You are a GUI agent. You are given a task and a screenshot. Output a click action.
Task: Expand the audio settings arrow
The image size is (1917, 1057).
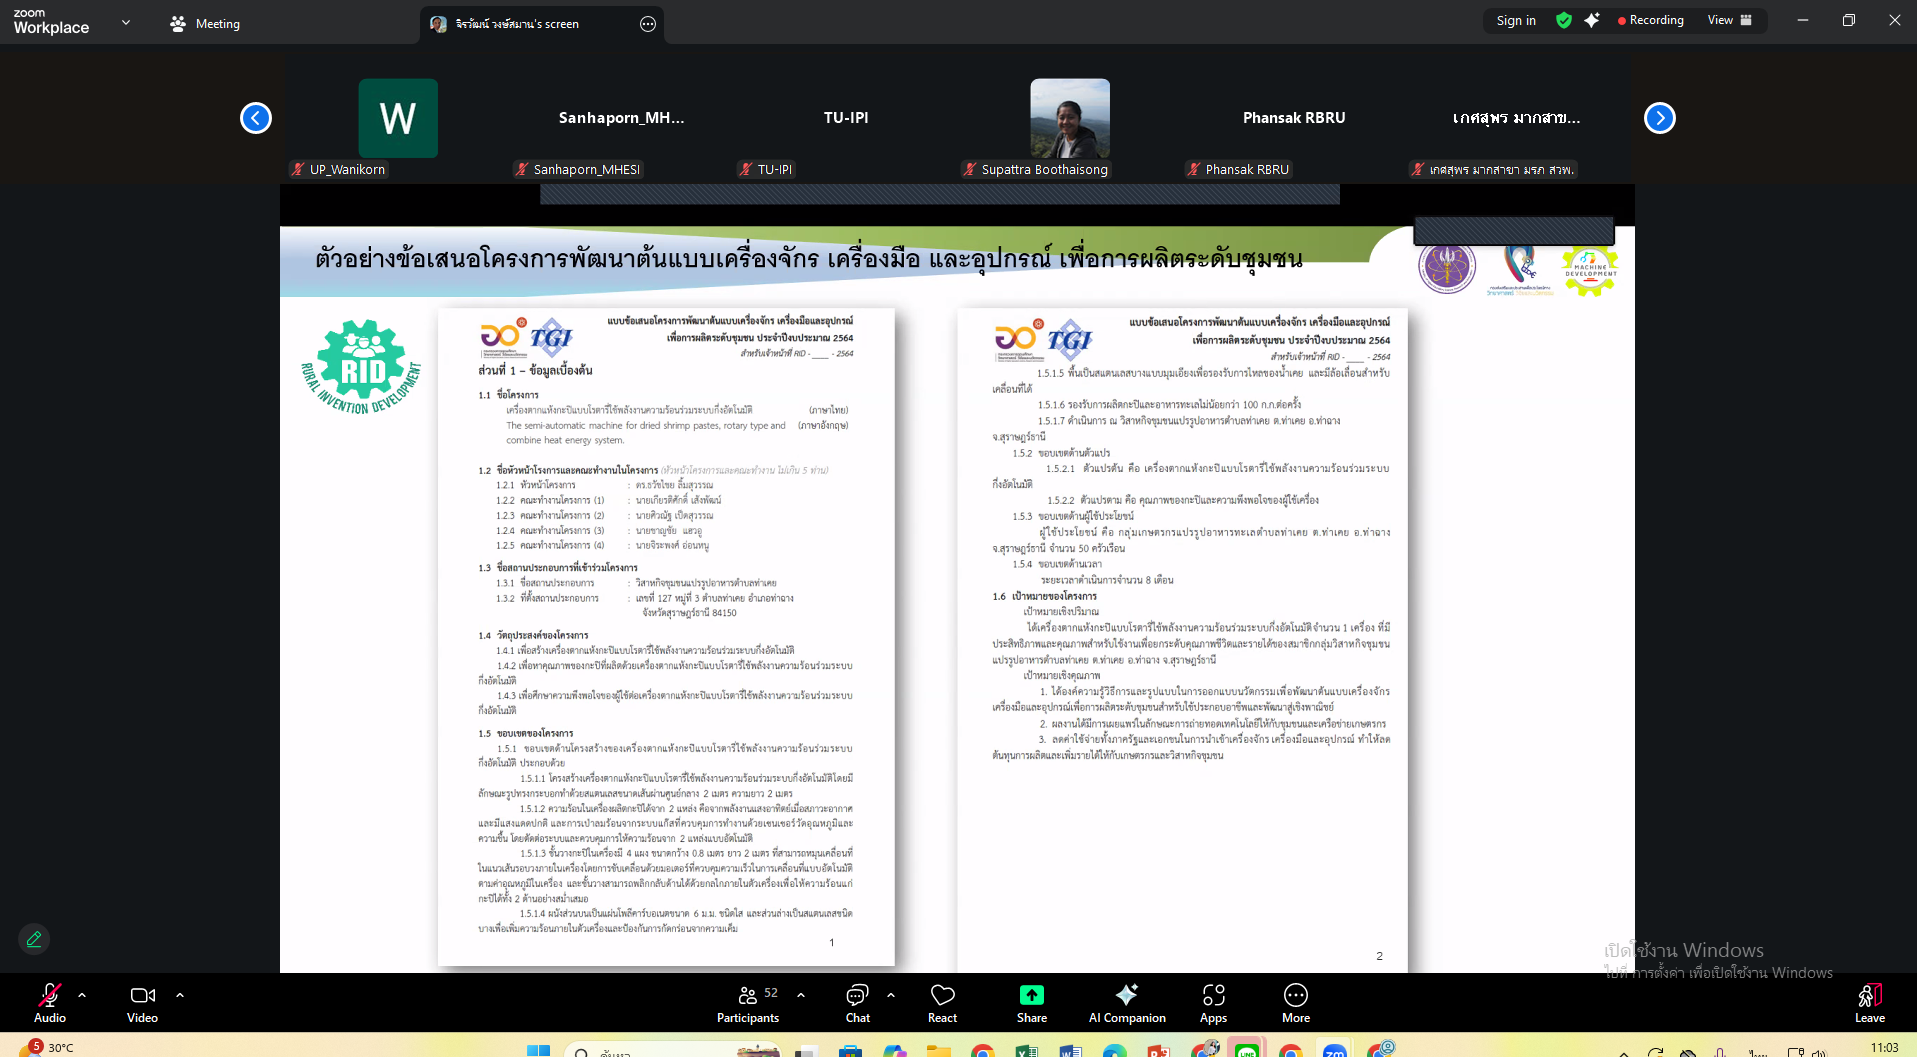(82, 995)
